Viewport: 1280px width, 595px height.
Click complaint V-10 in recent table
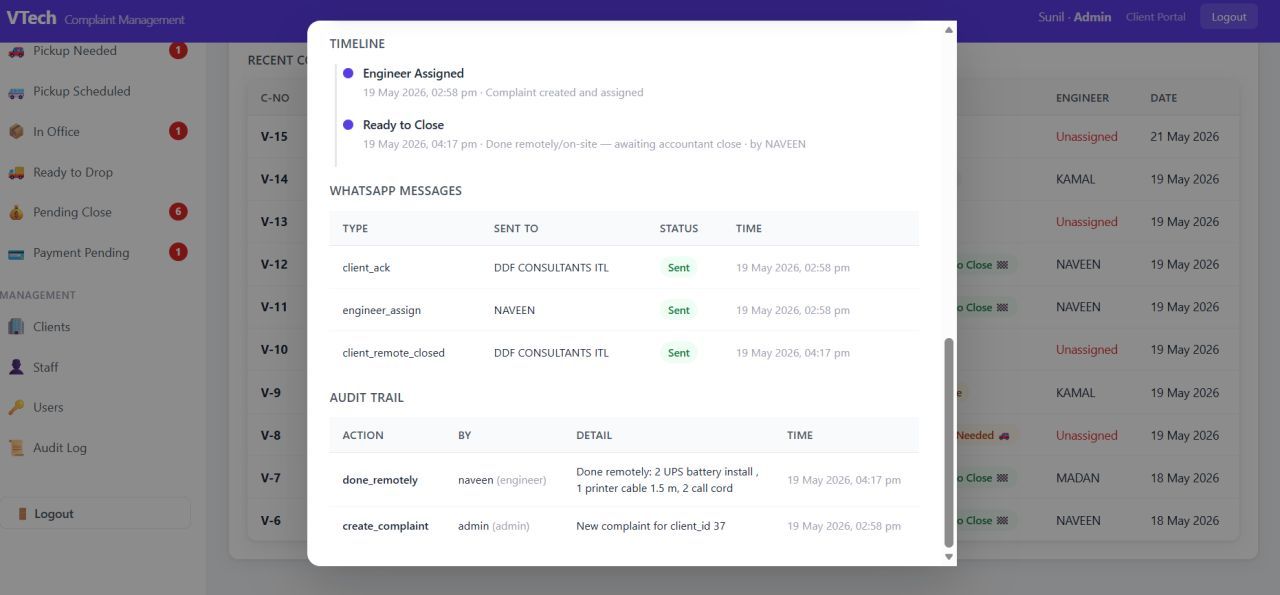pos(274,350)
